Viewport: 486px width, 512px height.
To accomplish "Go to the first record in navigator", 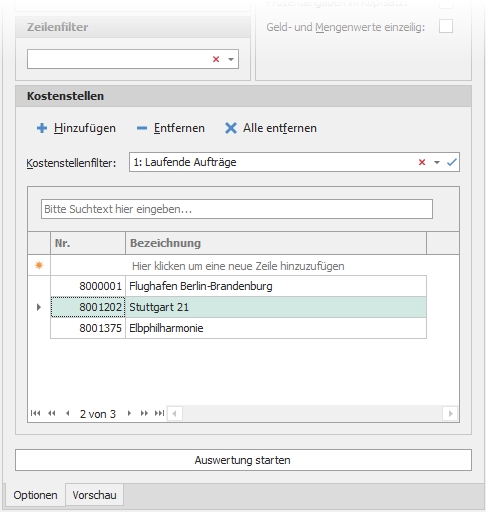I will [x=35, y=413].
